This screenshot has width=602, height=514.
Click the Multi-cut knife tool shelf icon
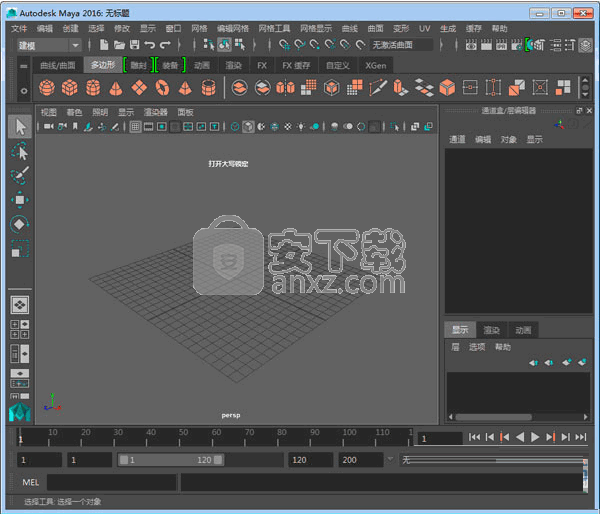tap(378, 88)
